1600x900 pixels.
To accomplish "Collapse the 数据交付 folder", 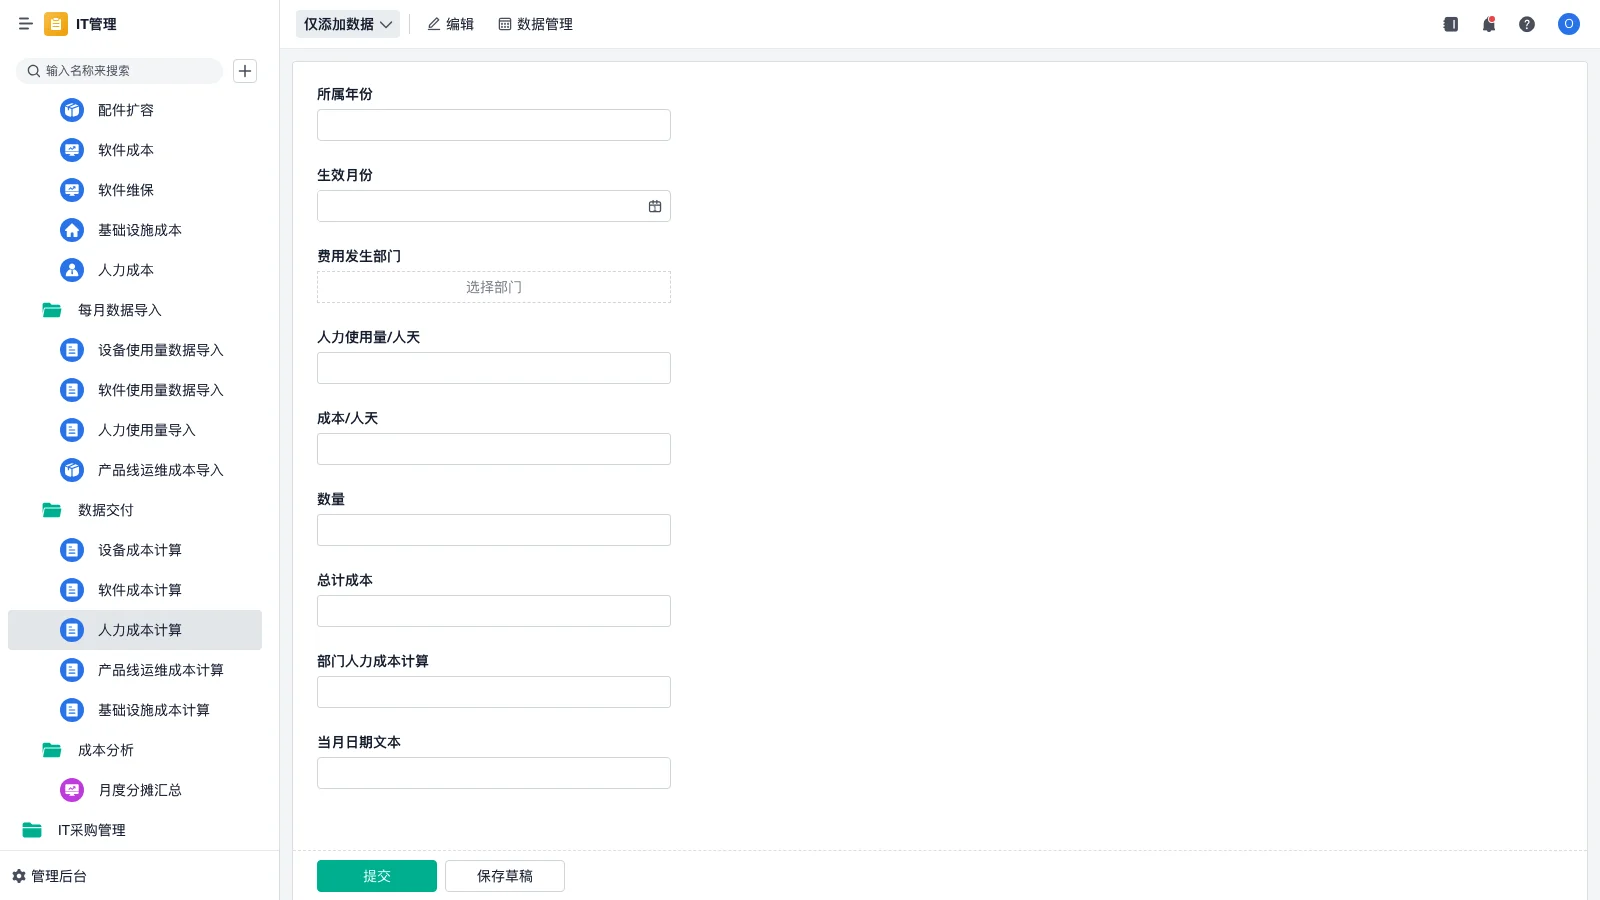I will point(52,510).
